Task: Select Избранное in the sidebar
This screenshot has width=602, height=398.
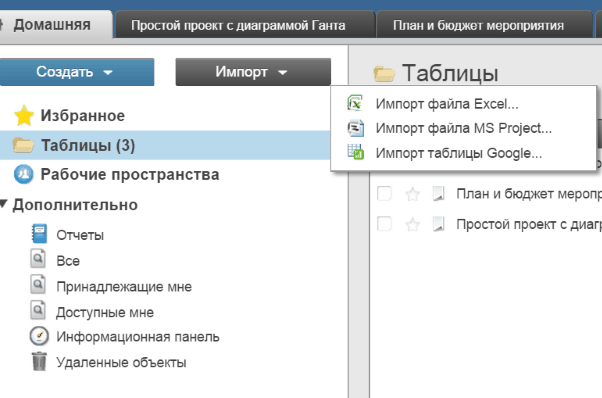Action: pos(83,116)
